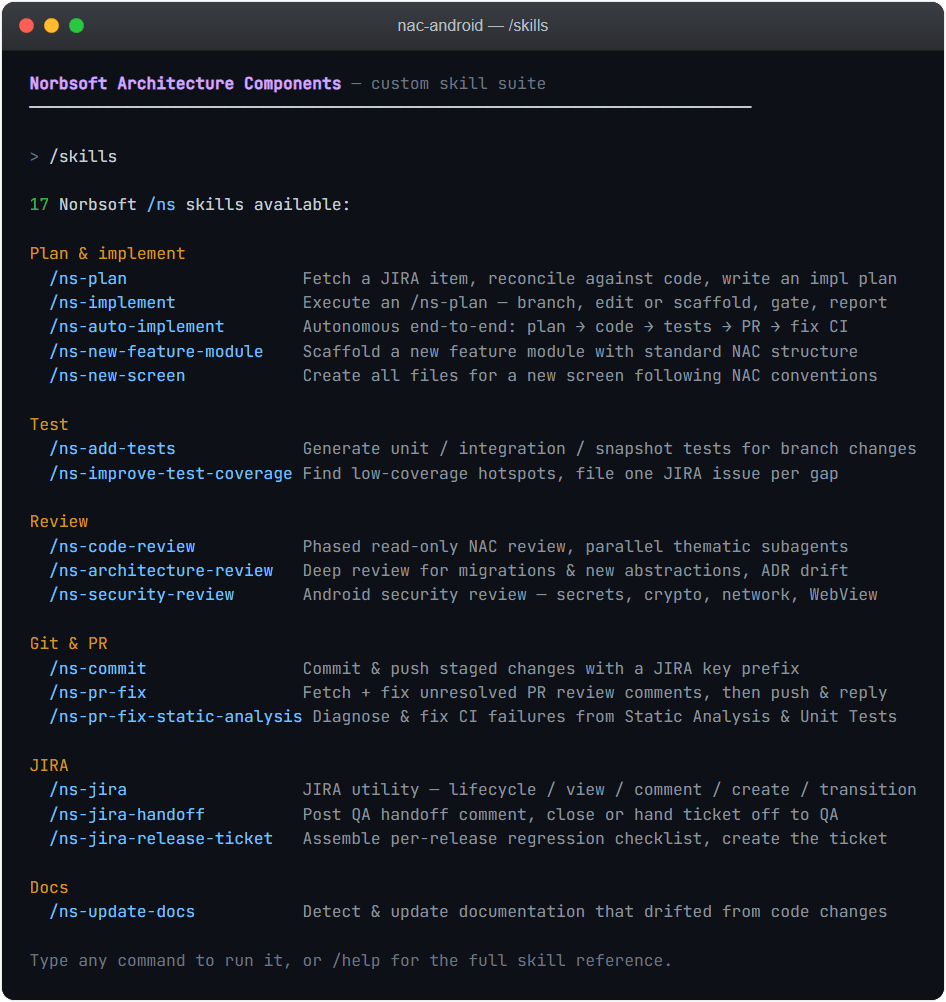Click the /ns-jira command

pos(88,789)
